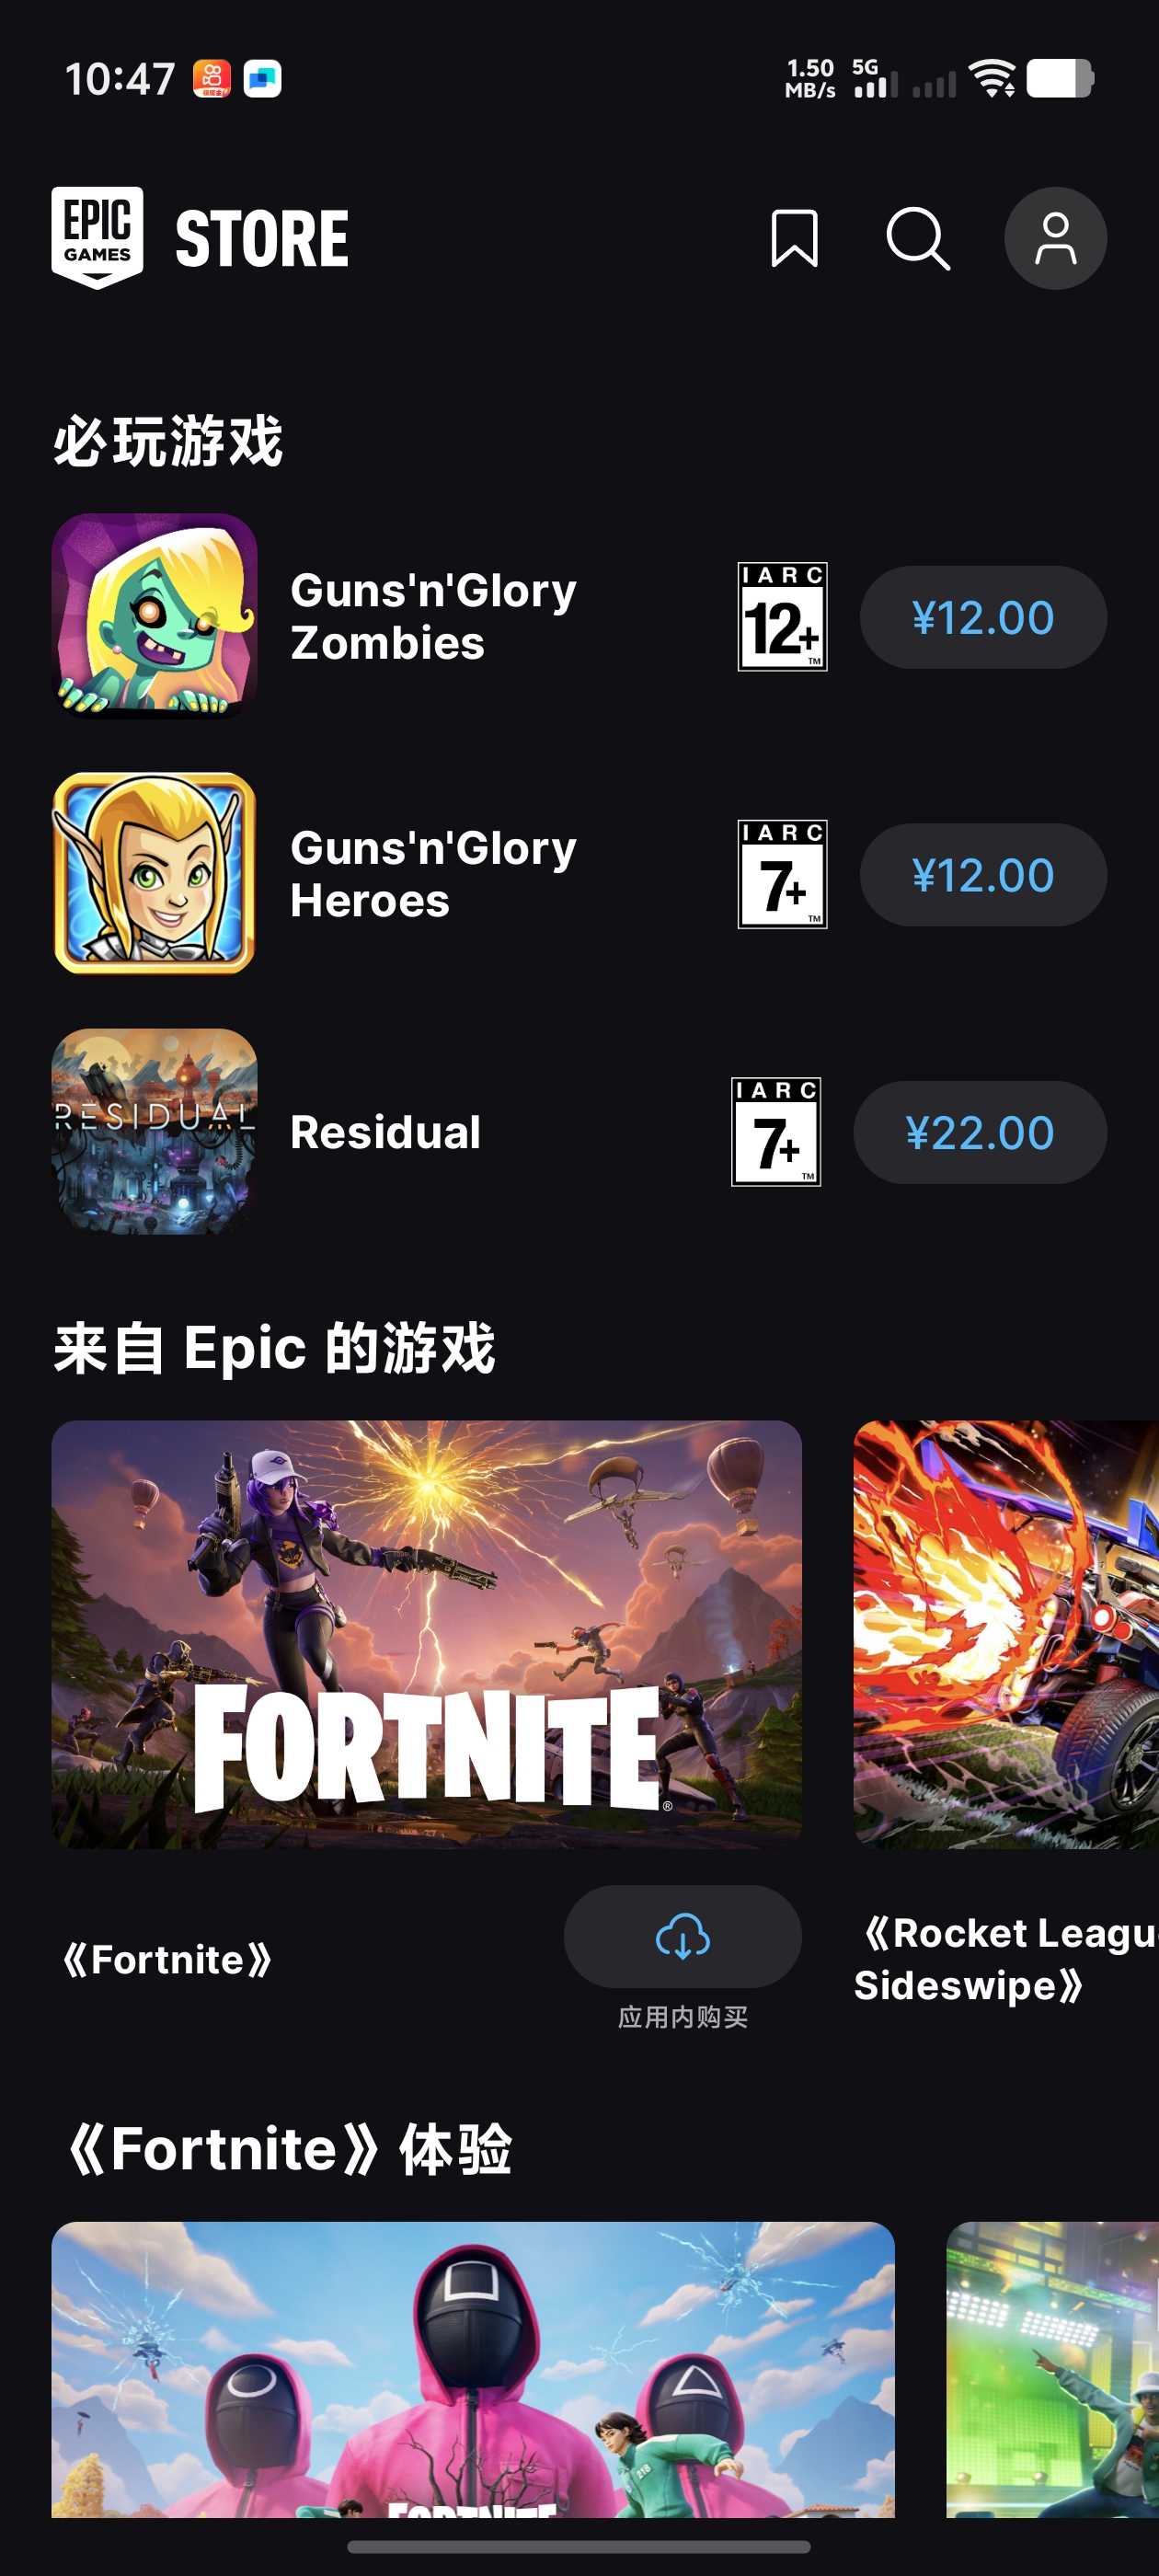Tap the 《Rocket League Sideswipe》 title
This screenshot has height=2576, width=1159.
(x=1006, y=1958)
